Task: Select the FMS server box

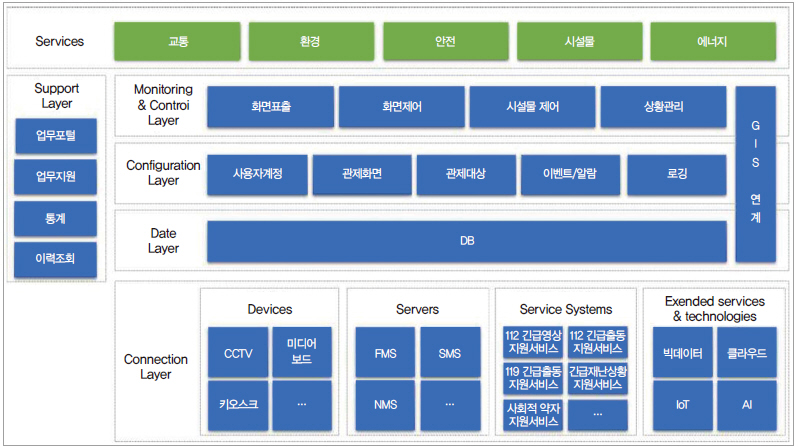Action: (386, 352)
